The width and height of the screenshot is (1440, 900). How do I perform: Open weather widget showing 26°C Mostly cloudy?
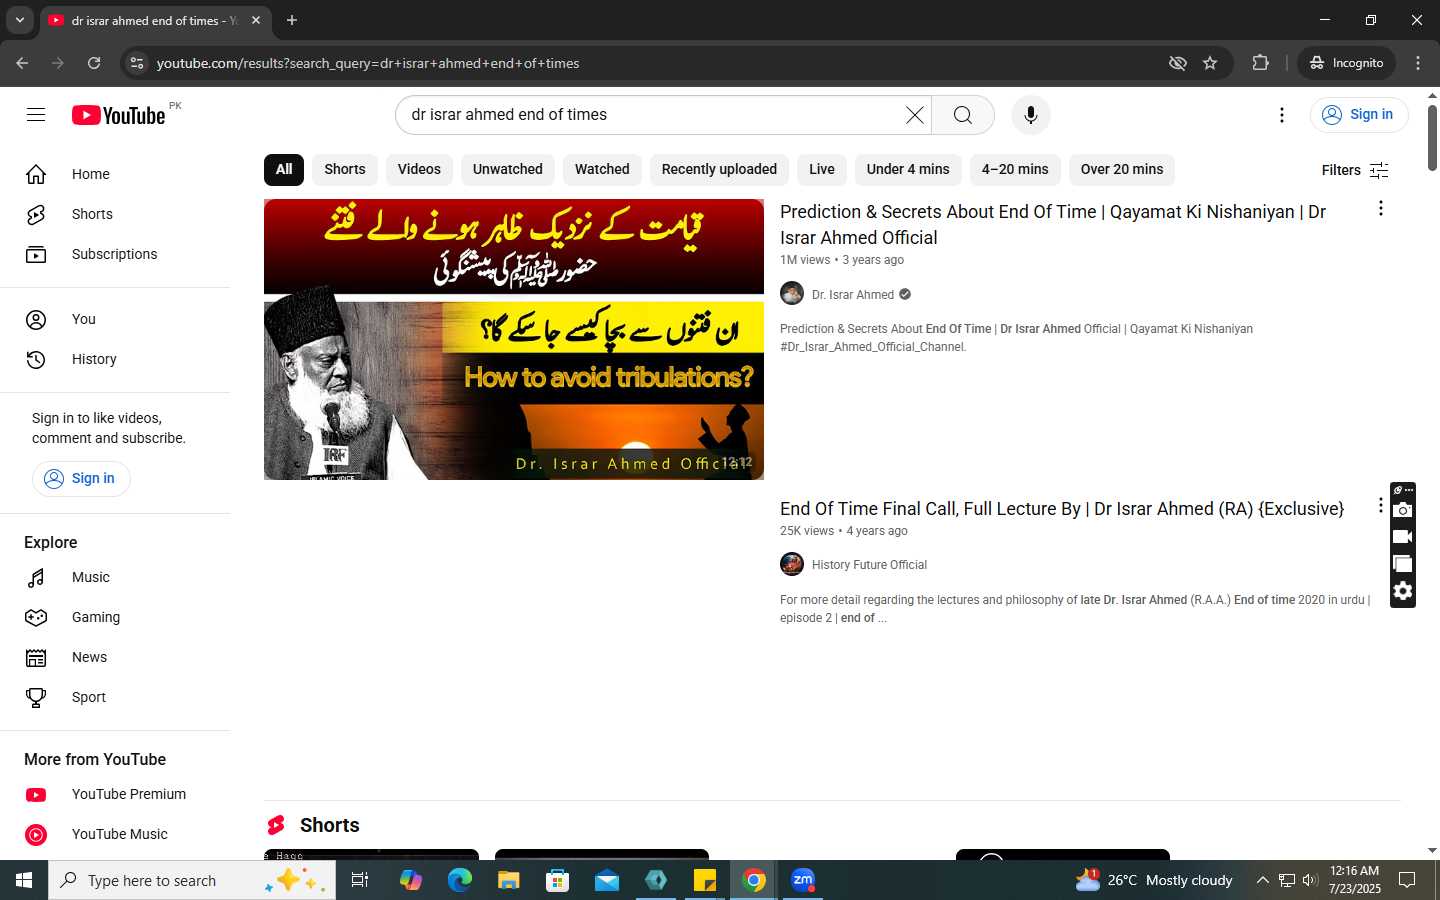coord(1153,880)
